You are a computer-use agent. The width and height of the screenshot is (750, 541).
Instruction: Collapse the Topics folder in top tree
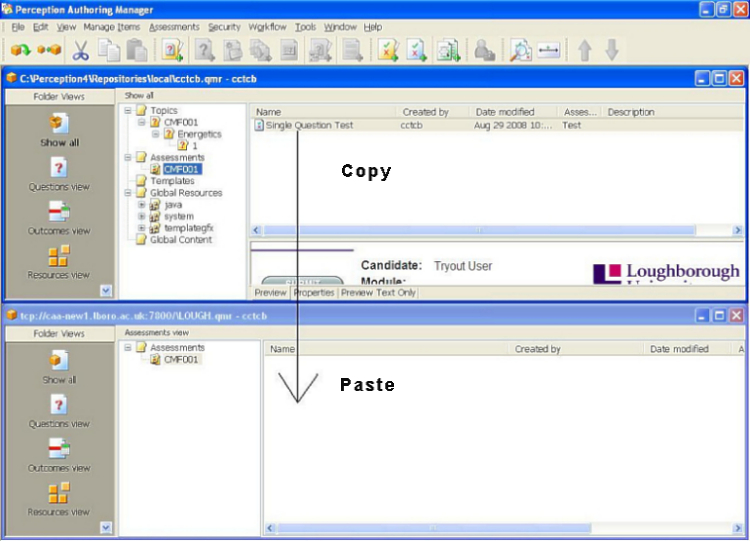pos(129,111)
